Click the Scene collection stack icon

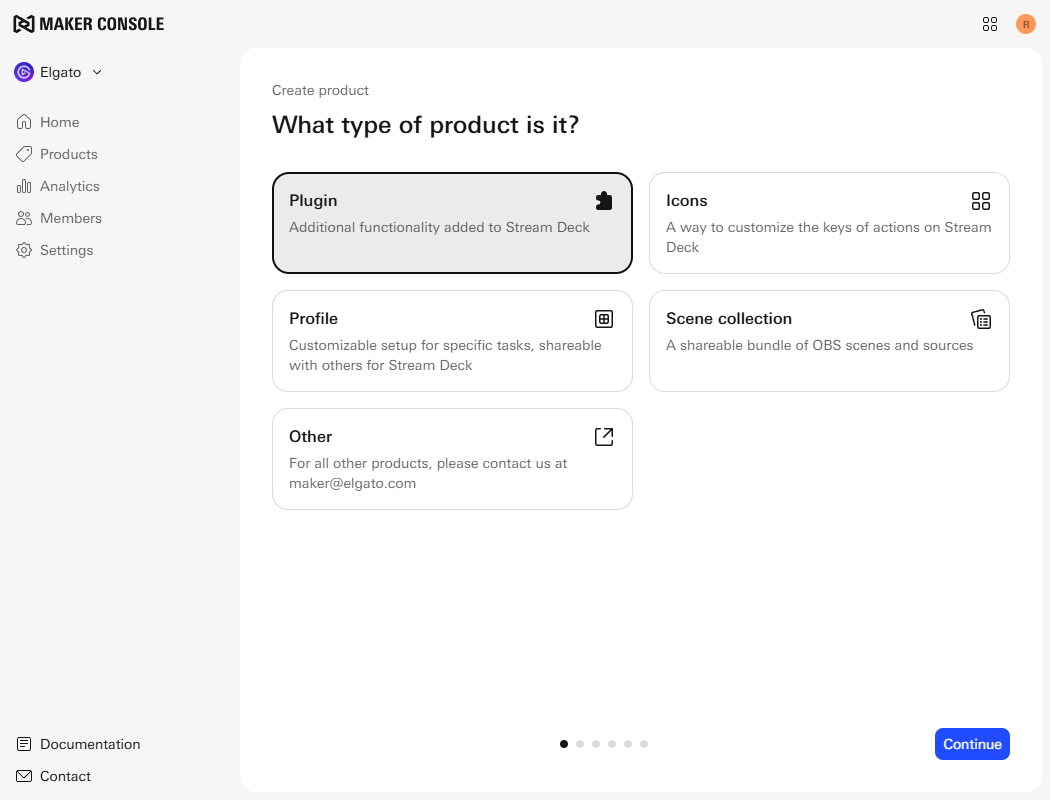[981, 319]
